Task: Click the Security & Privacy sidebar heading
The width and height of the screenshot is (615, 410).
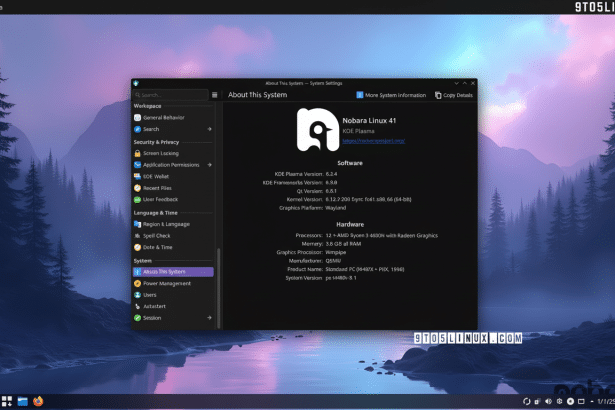Action: point(156,142)
